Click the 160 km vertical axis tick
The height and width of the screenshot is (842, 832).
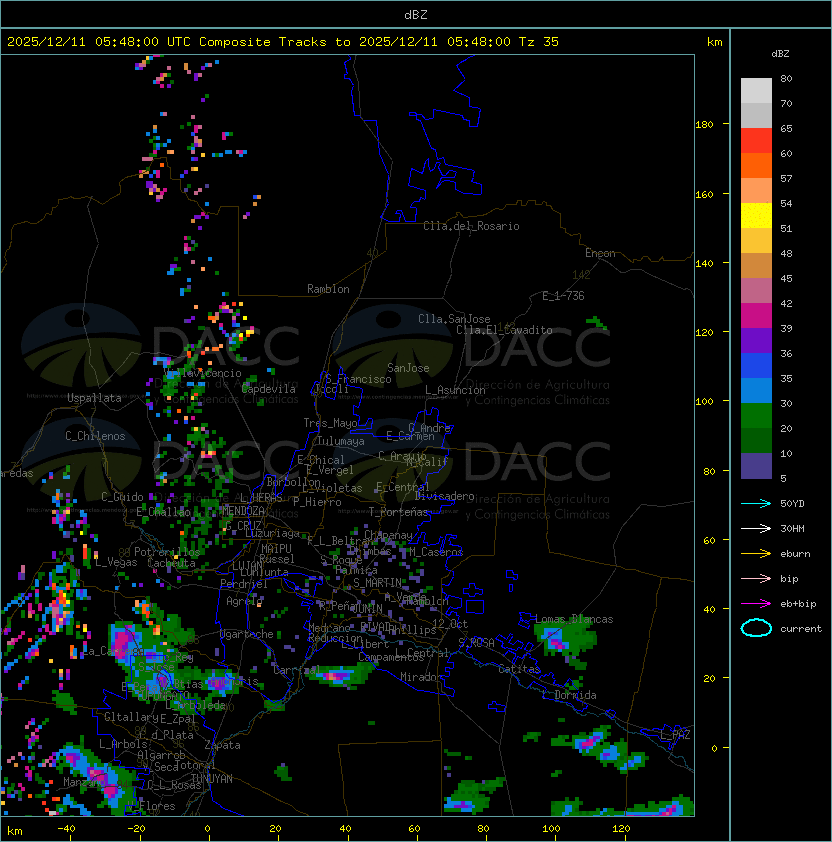point(704,194)
